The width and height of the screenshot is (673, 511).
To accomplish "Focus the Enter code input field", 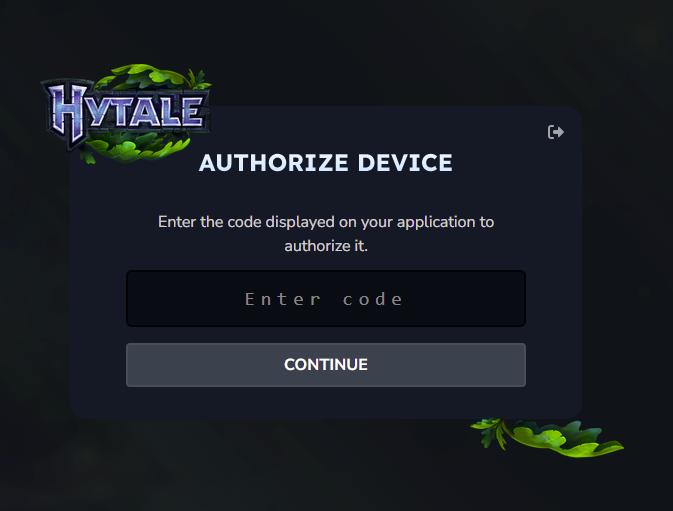I will click(x=326, y=299).
